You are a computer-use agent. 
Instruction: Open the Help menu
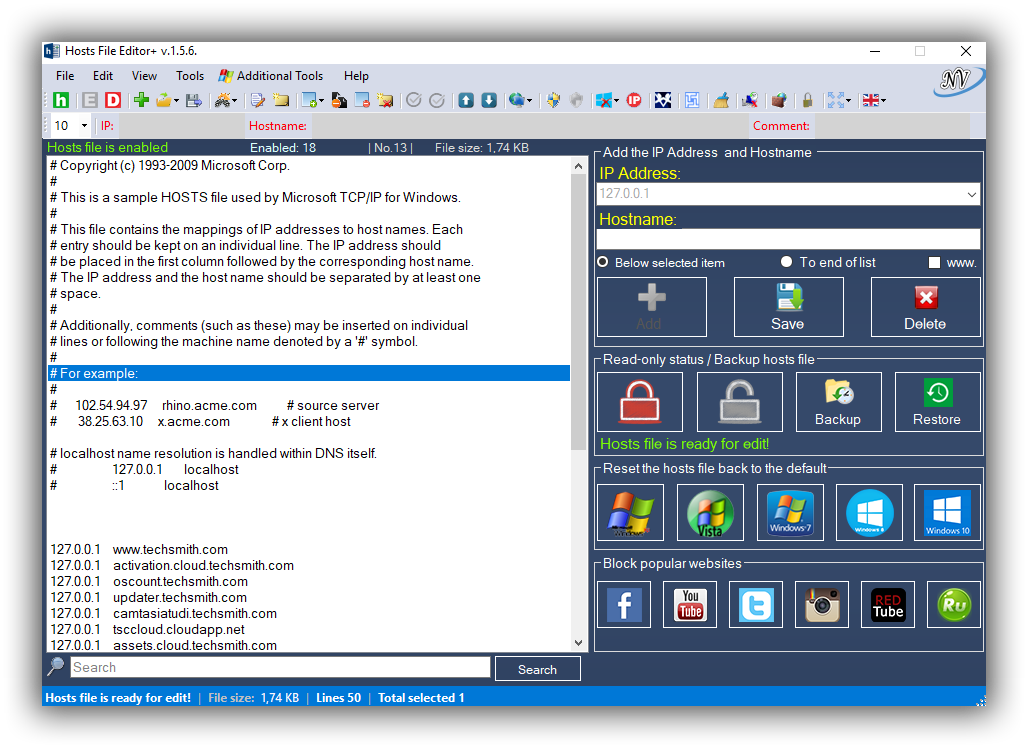[357, 76]
